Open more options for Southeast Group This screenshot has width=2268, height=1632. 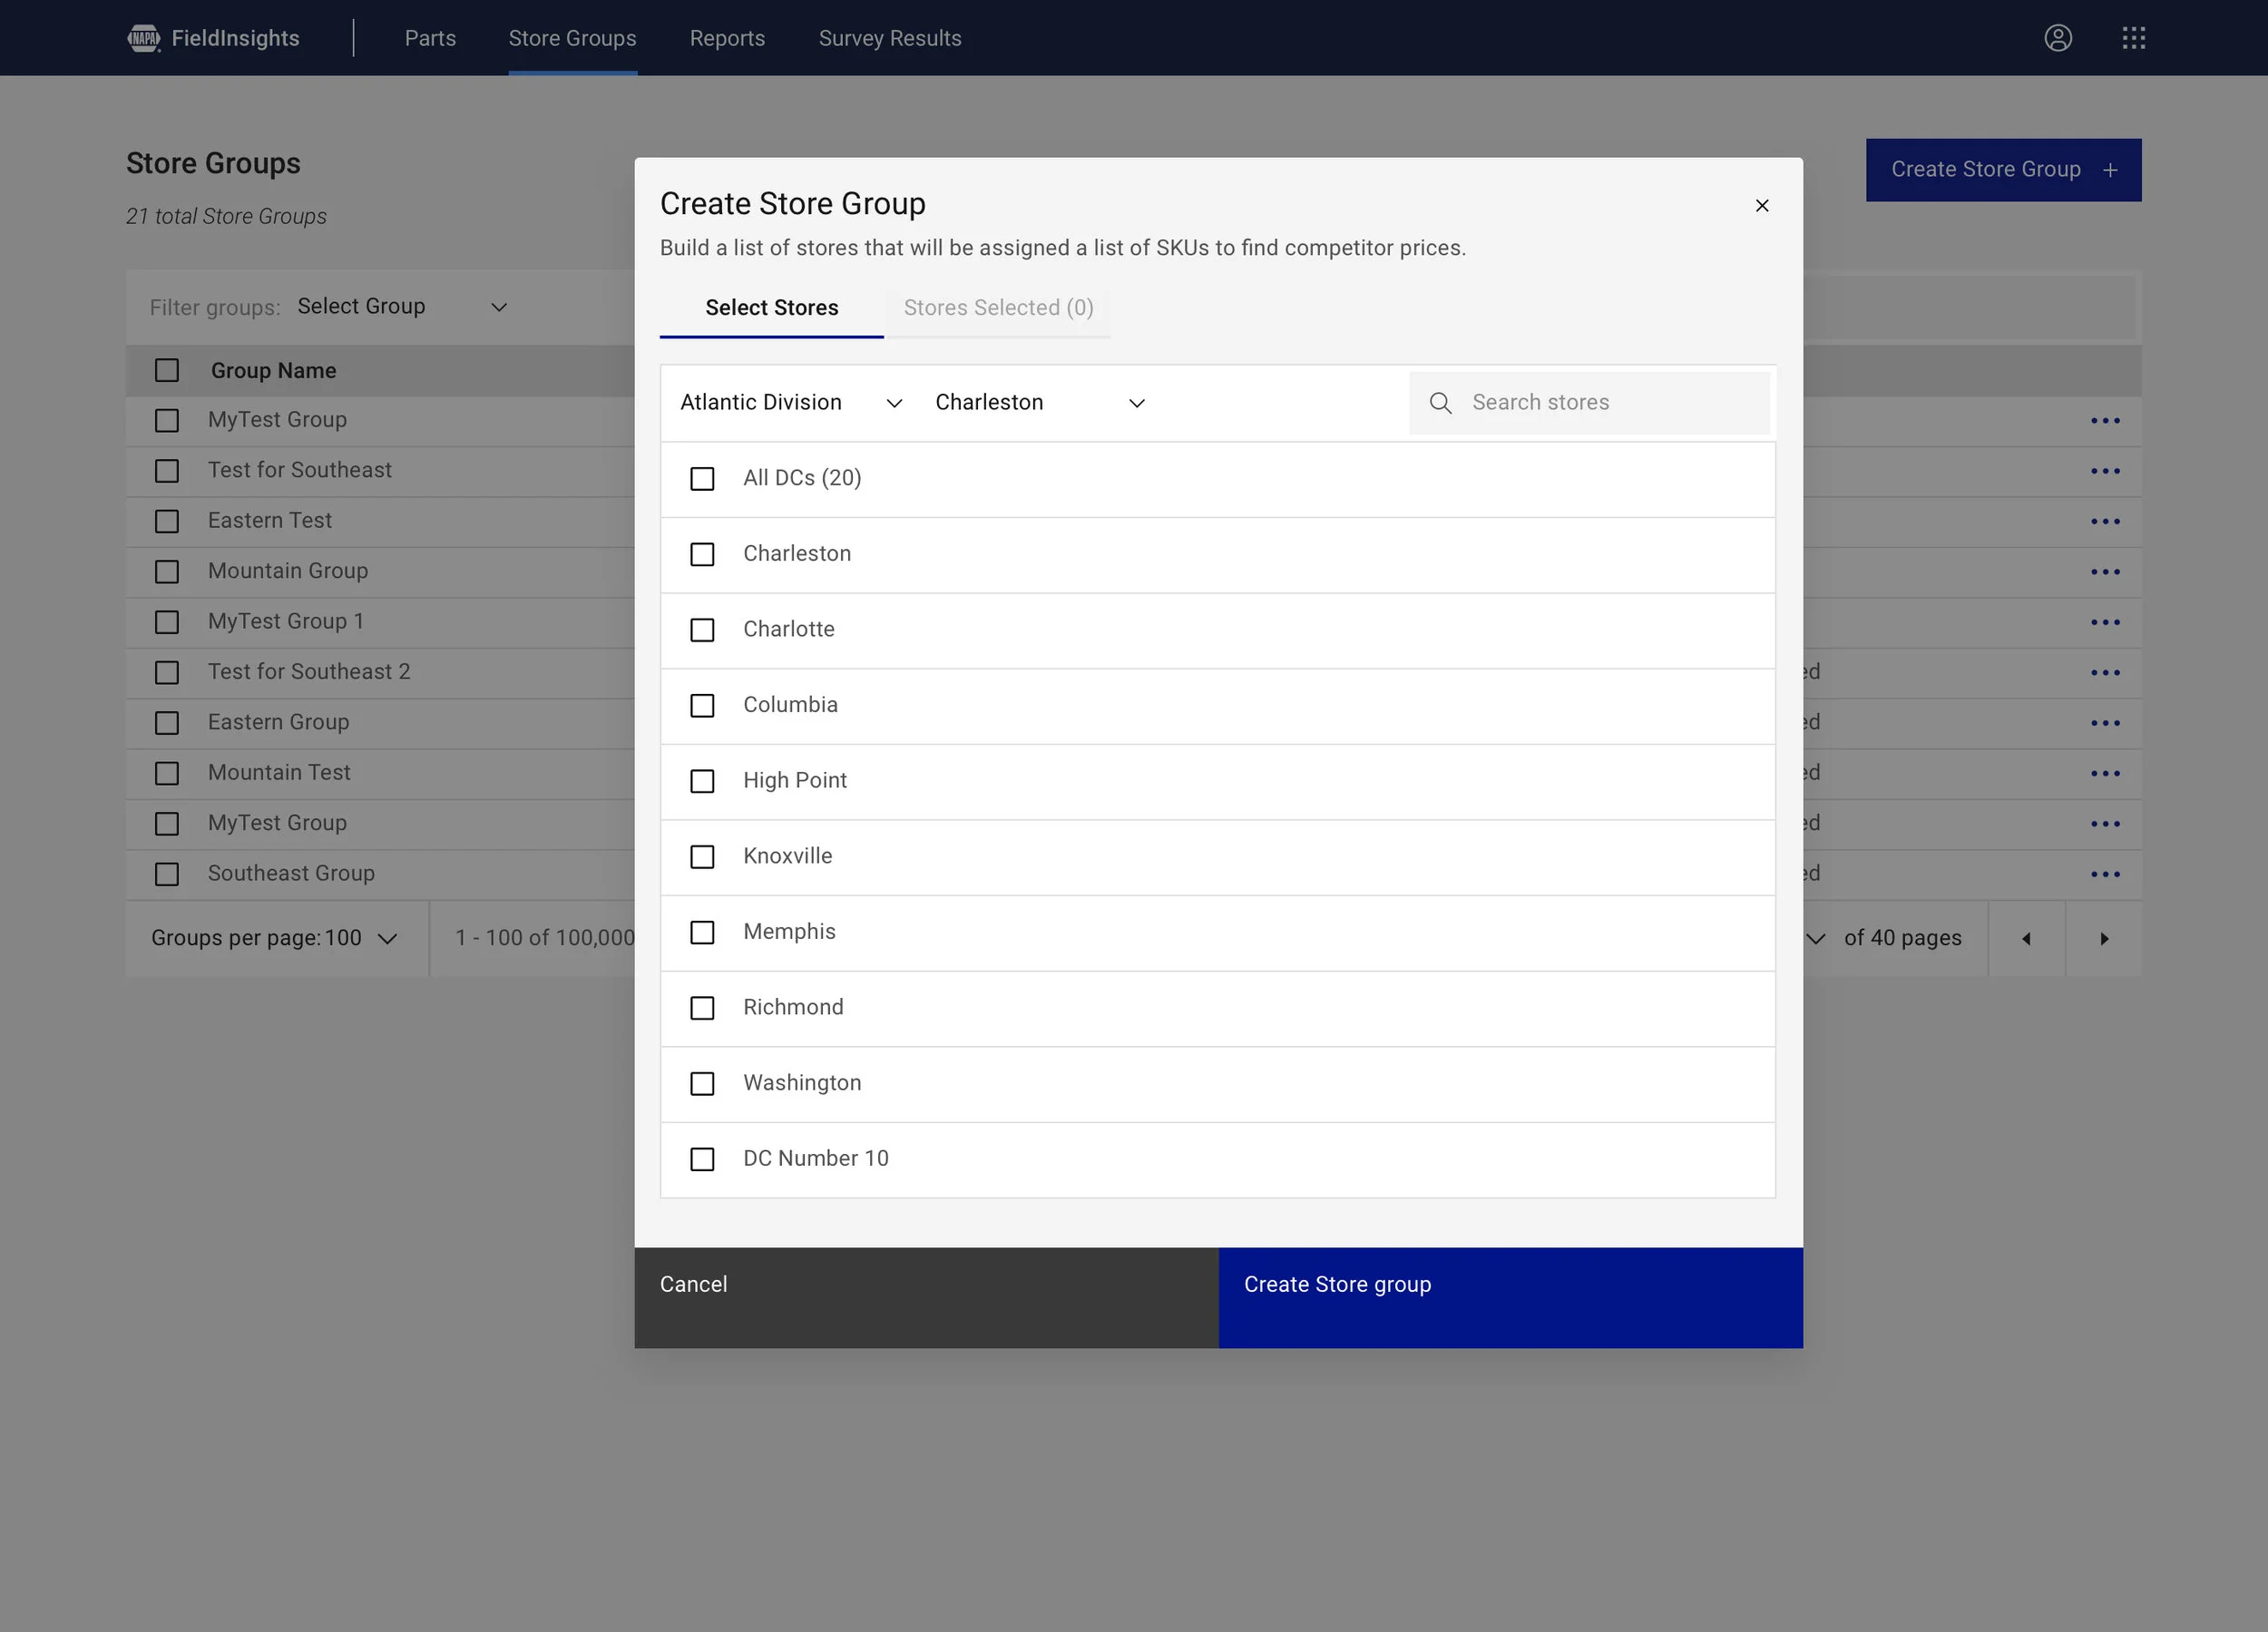[x=2105, y=874]
